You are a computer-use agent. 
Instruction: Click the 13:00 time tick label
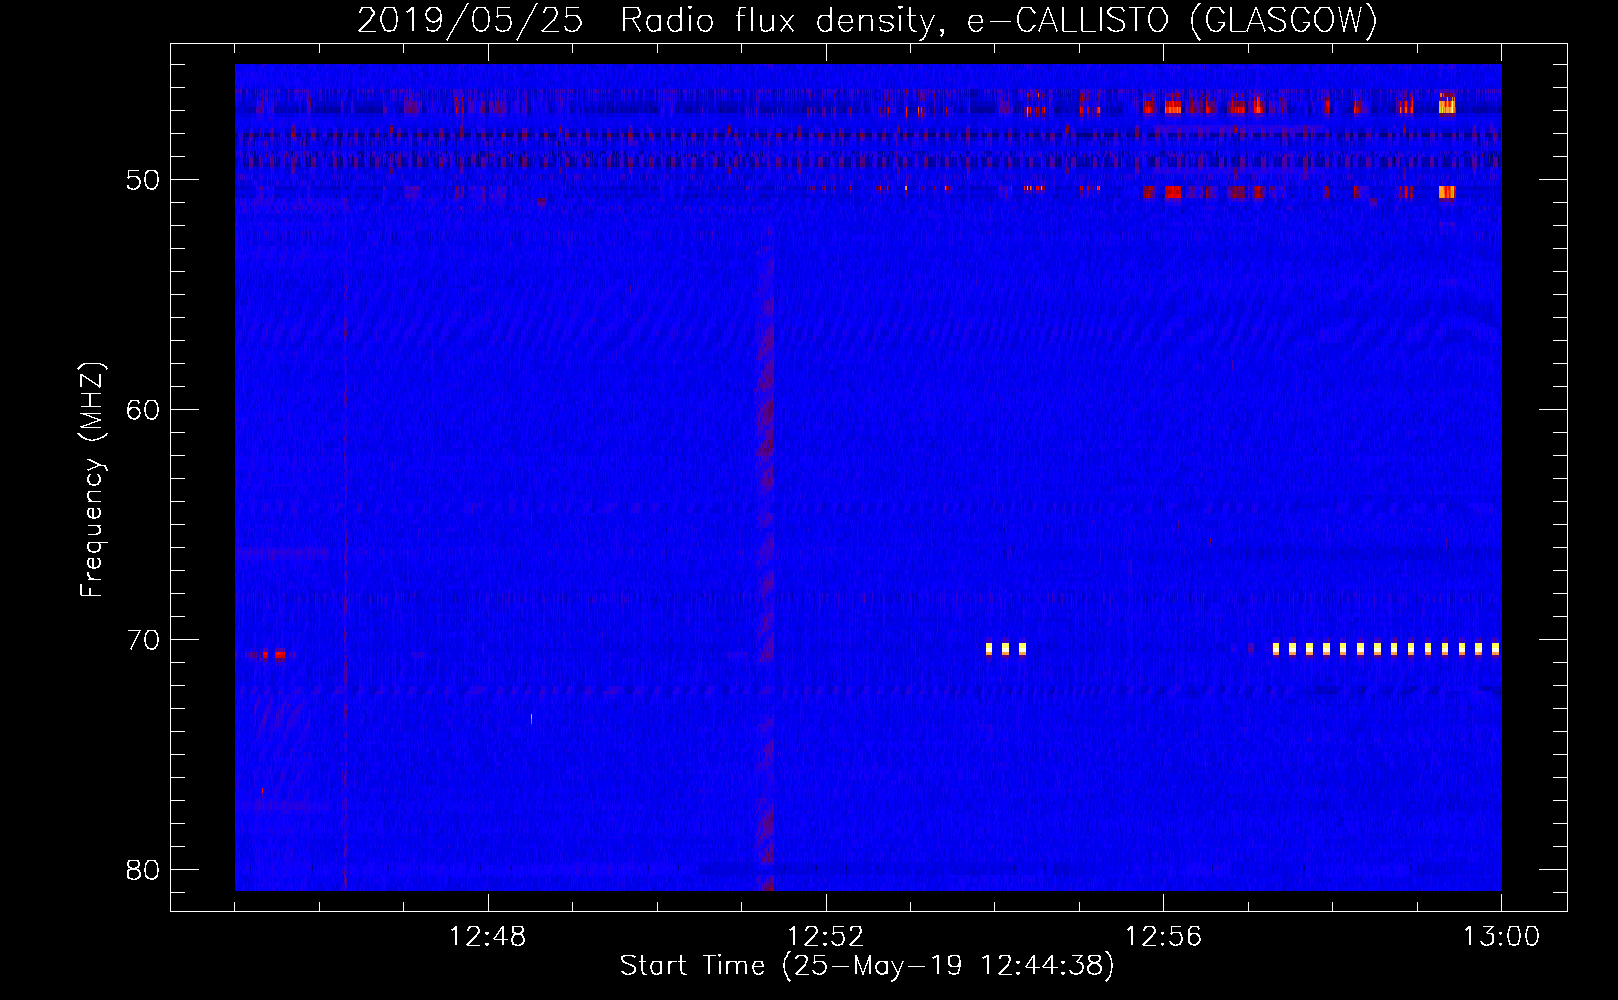click(1501, 937)
